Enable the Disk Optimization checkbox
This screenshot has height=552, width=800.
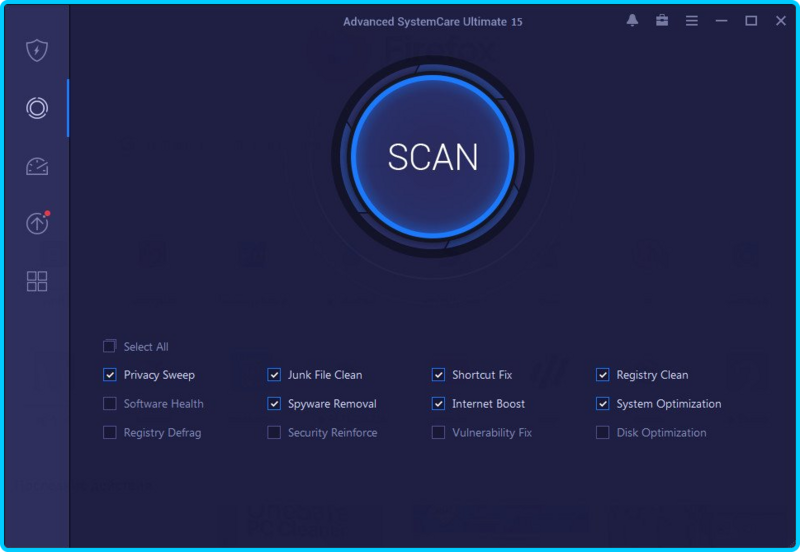(603, 433)
